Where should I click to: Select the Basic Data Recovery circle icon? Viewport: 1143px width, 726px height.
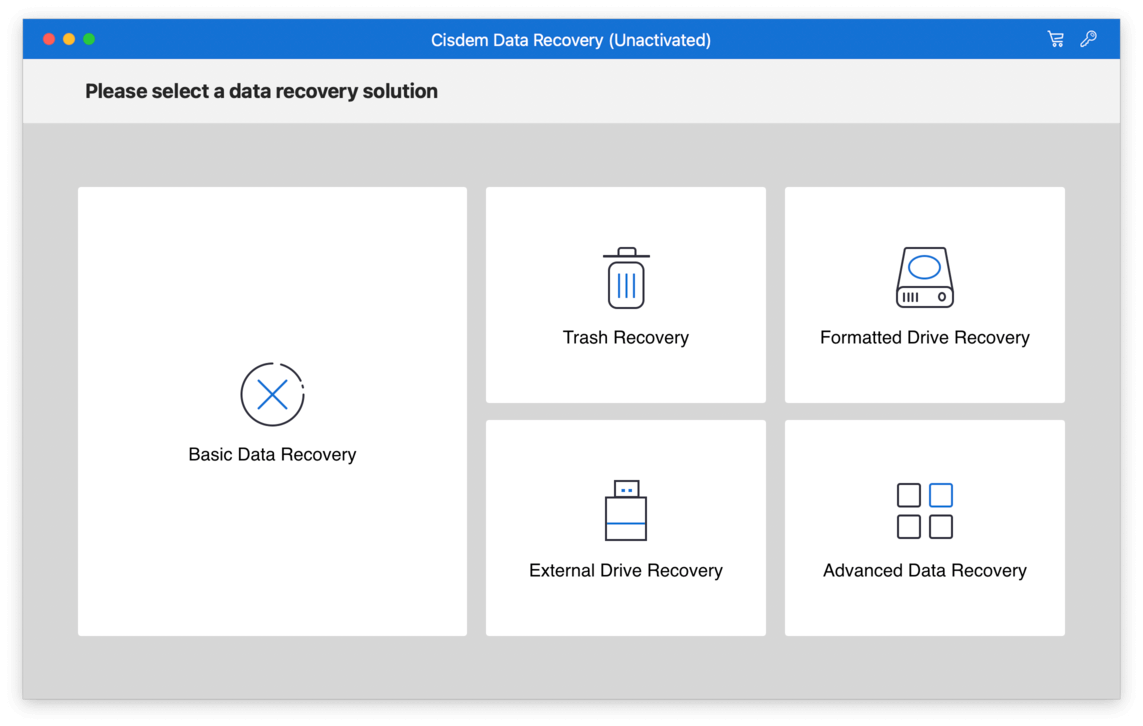273,394
